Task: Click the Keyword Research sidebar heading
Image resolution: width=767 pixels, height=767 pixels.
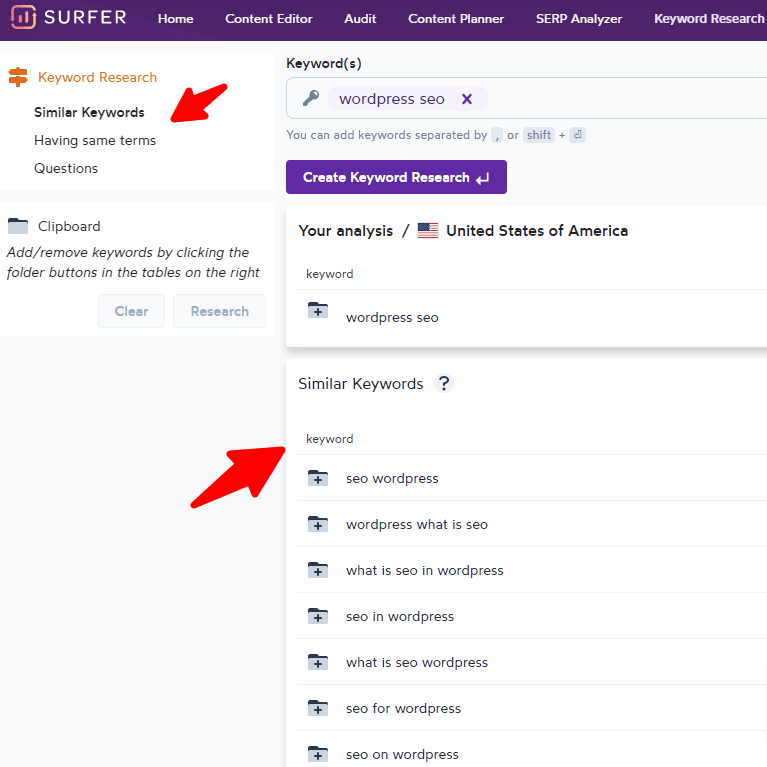Action: [x=97, y=77]
